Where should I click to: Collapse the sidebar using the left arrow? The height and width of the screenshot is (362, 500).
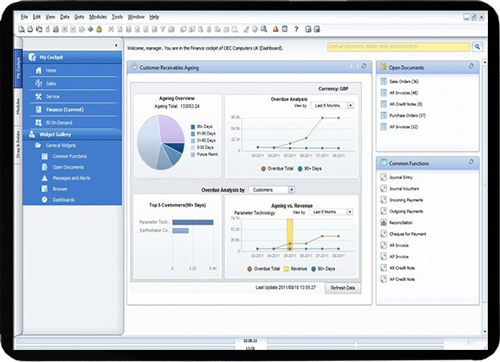(x=116, y=45)
